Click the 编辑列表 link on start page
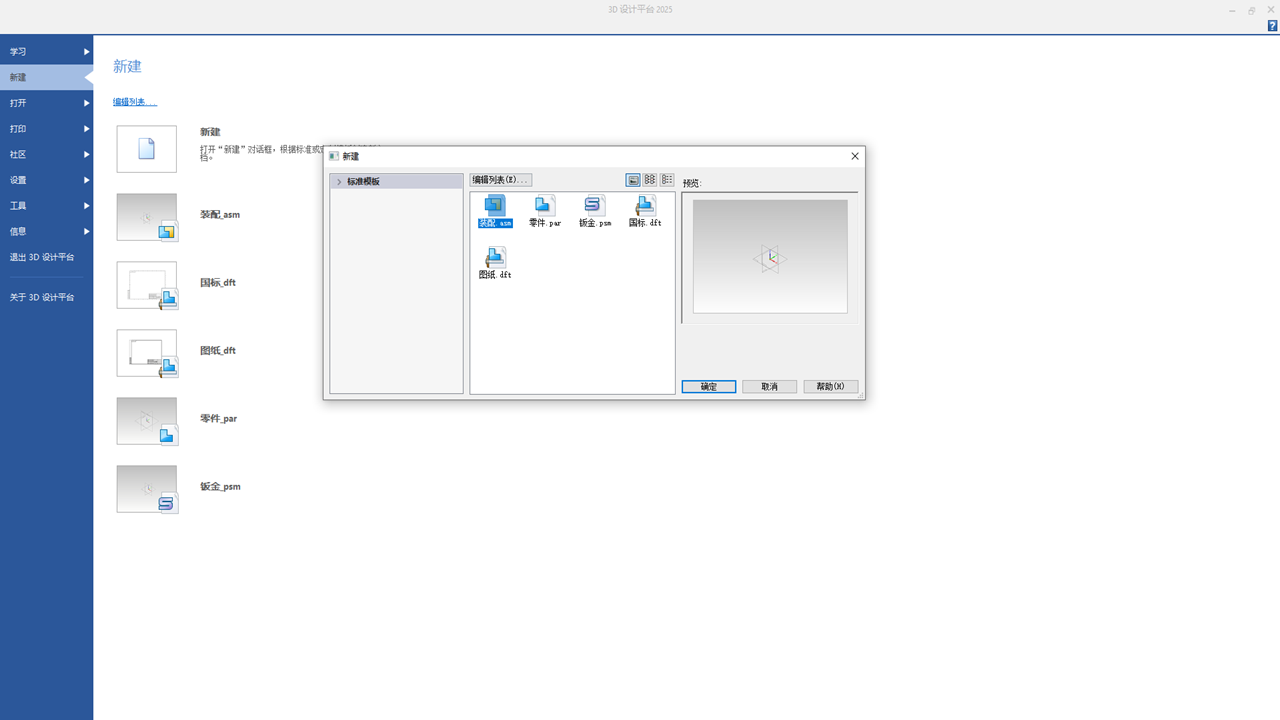 134,102
